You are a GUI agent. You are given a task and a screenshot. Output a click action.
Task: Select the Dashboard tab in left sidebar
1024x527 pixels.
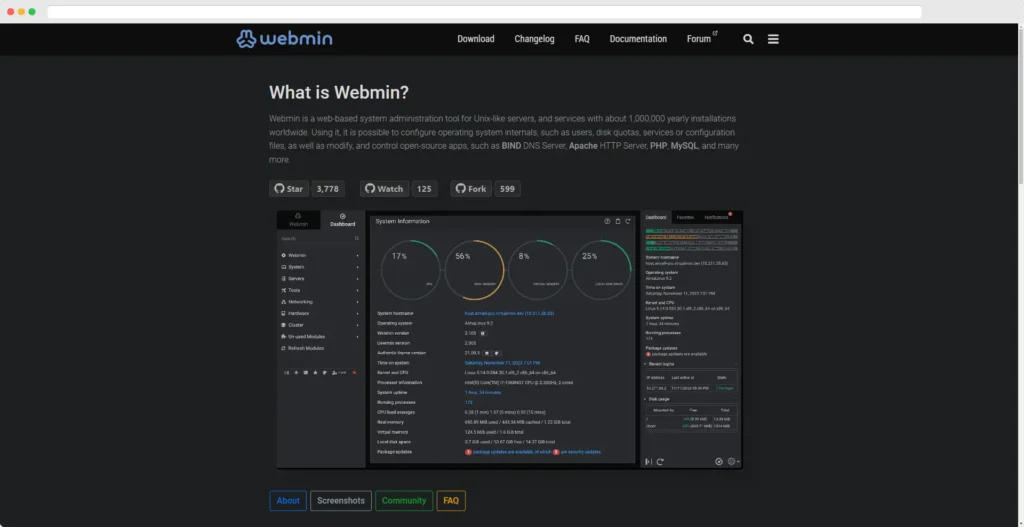[342, 219]
